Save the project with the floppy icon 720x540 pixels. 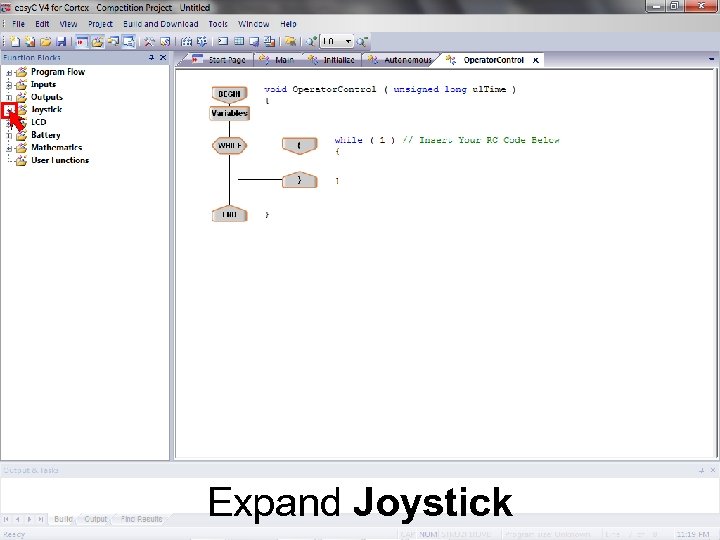click(61, 42)
